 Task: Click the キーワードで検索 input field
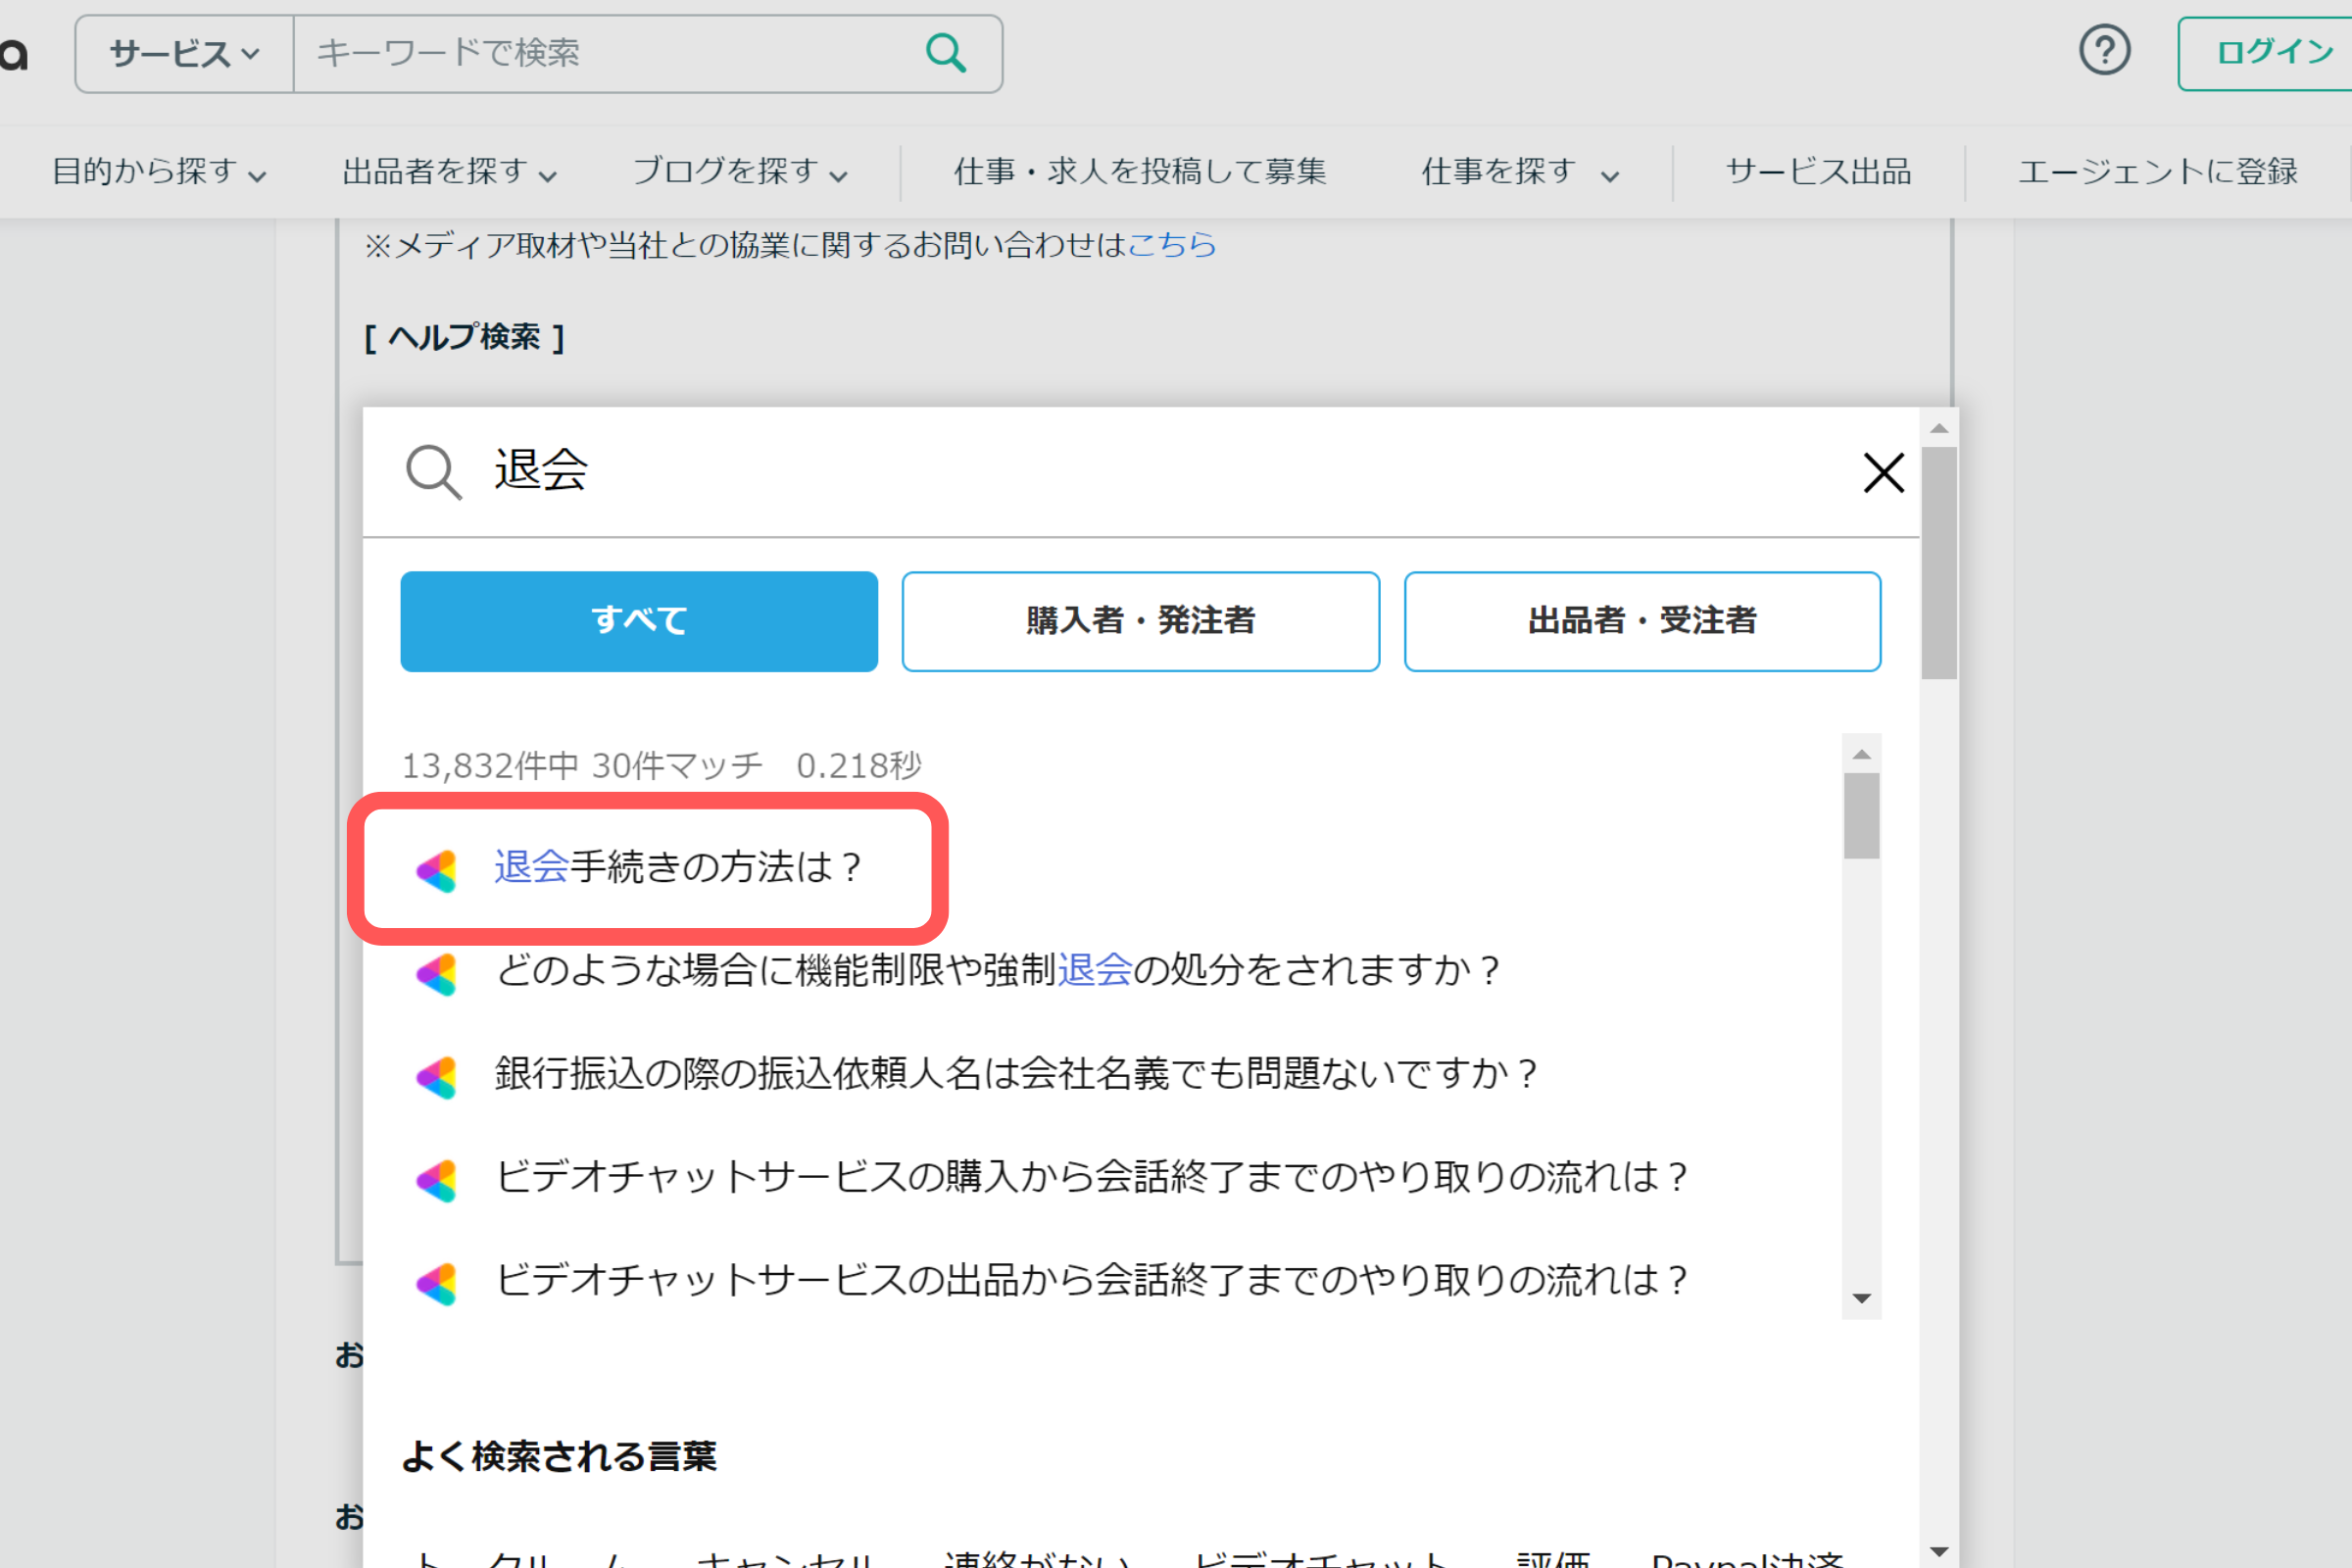610,53
